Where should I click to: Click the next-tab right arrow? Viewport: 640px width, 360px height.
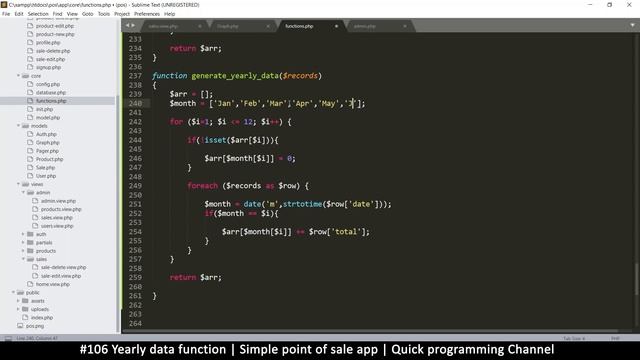133,25
